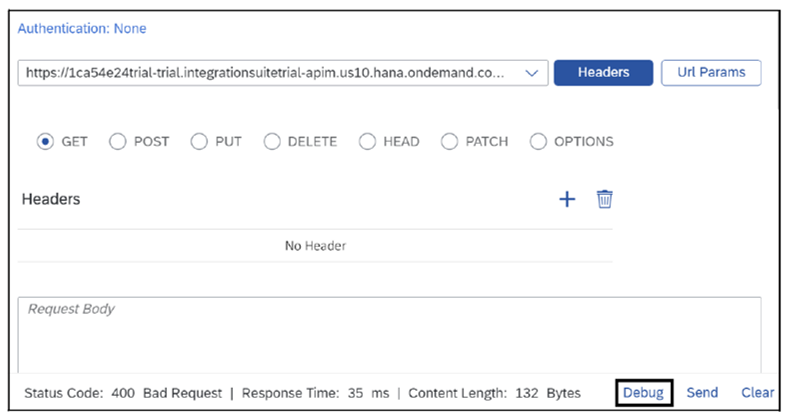Image resolution: width=787 pixels, height=418 pixels.
Task: Choose the PATCH request method
Action: [x=449, y=142]
